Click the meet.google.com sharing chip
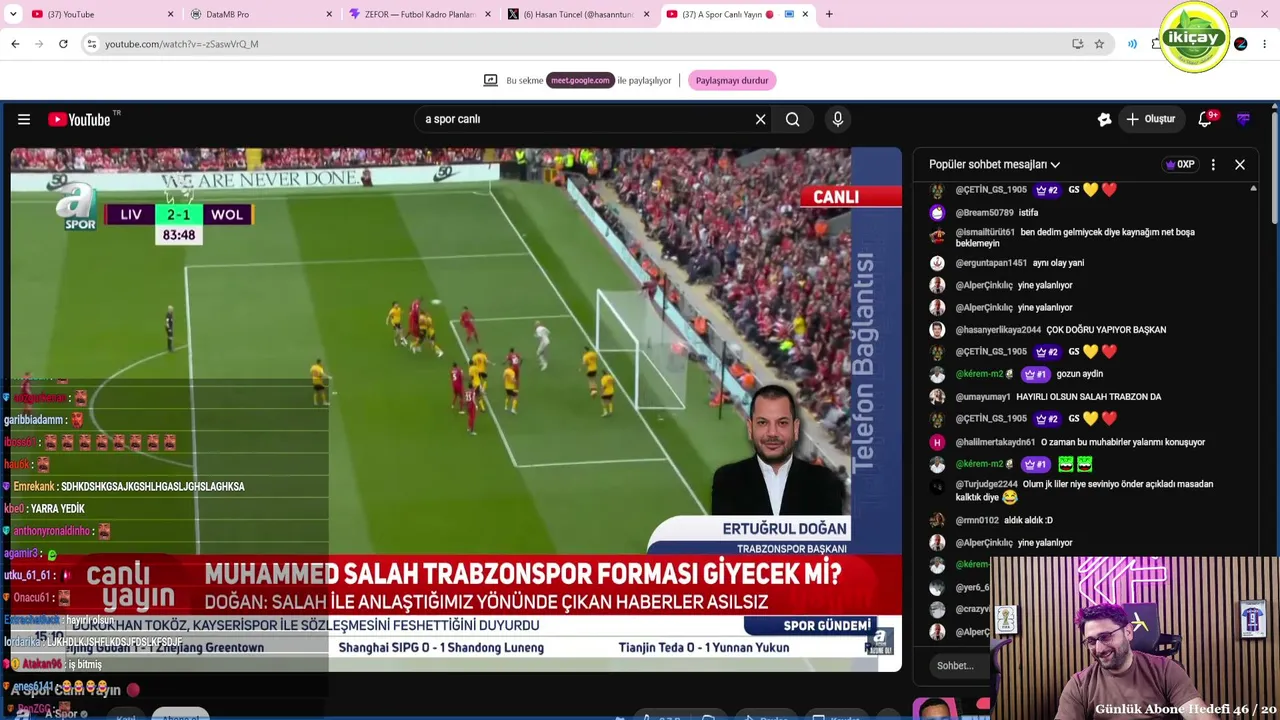 pyautogui.click(x=580, y=80)
